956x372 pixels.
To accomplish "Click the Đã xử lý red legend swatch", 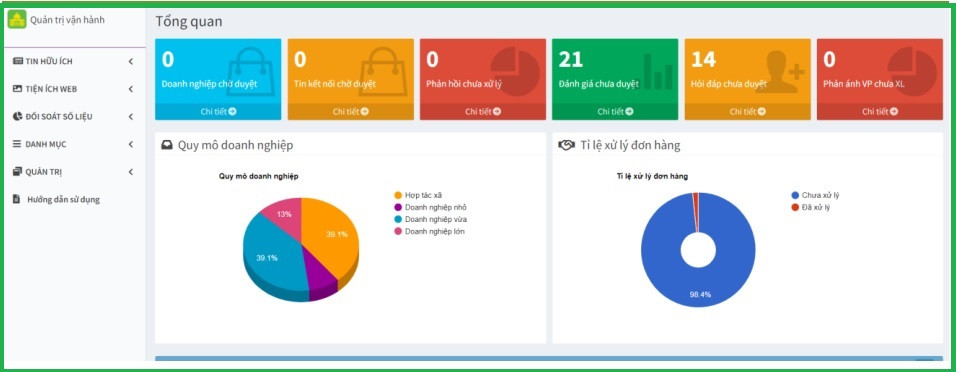I will click(x=795, y=207).
